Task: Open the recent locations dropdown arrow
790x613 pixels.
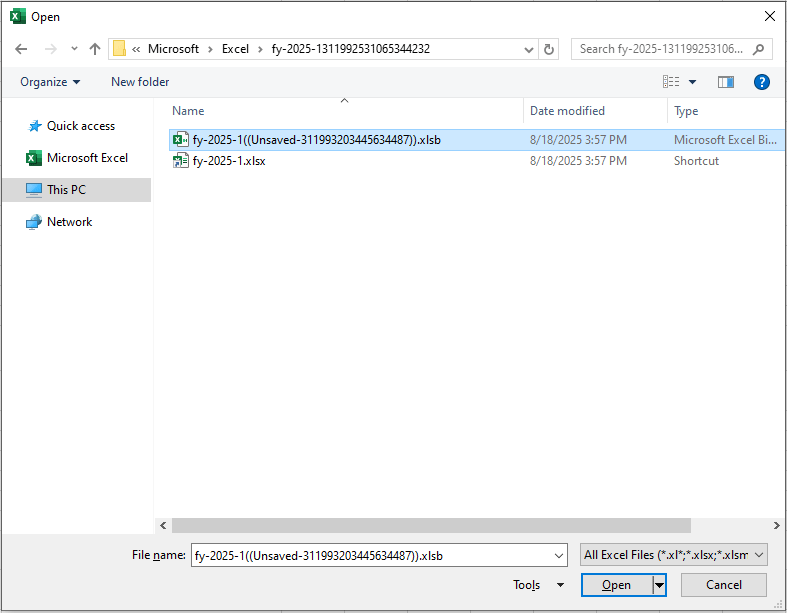Action: pyautogui.click(x=74, y=49)
